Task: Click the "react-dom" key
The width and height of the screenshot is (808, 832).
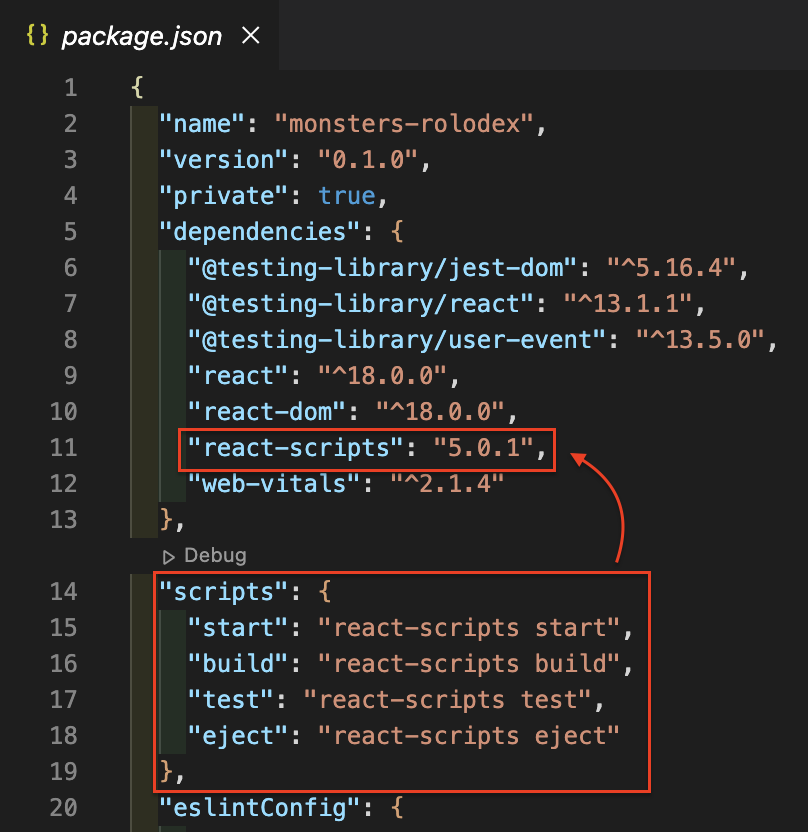Action: 267,412
